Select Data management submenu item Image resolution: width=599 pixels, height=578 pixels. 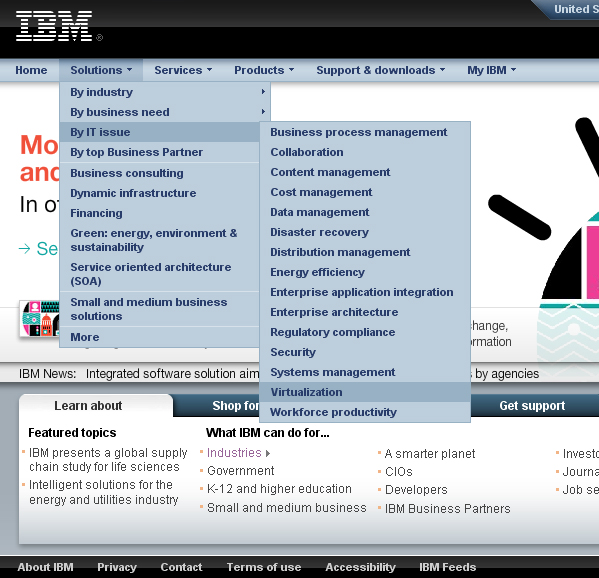click(x=365, y=212)
